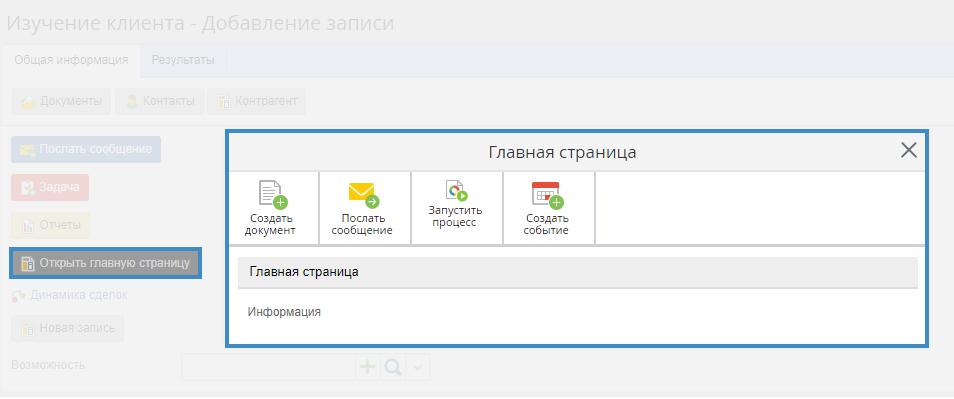This screenshot has width=954, height=399.
Task: Click the Создать событие calendar icon
Action: click(548, 195)
